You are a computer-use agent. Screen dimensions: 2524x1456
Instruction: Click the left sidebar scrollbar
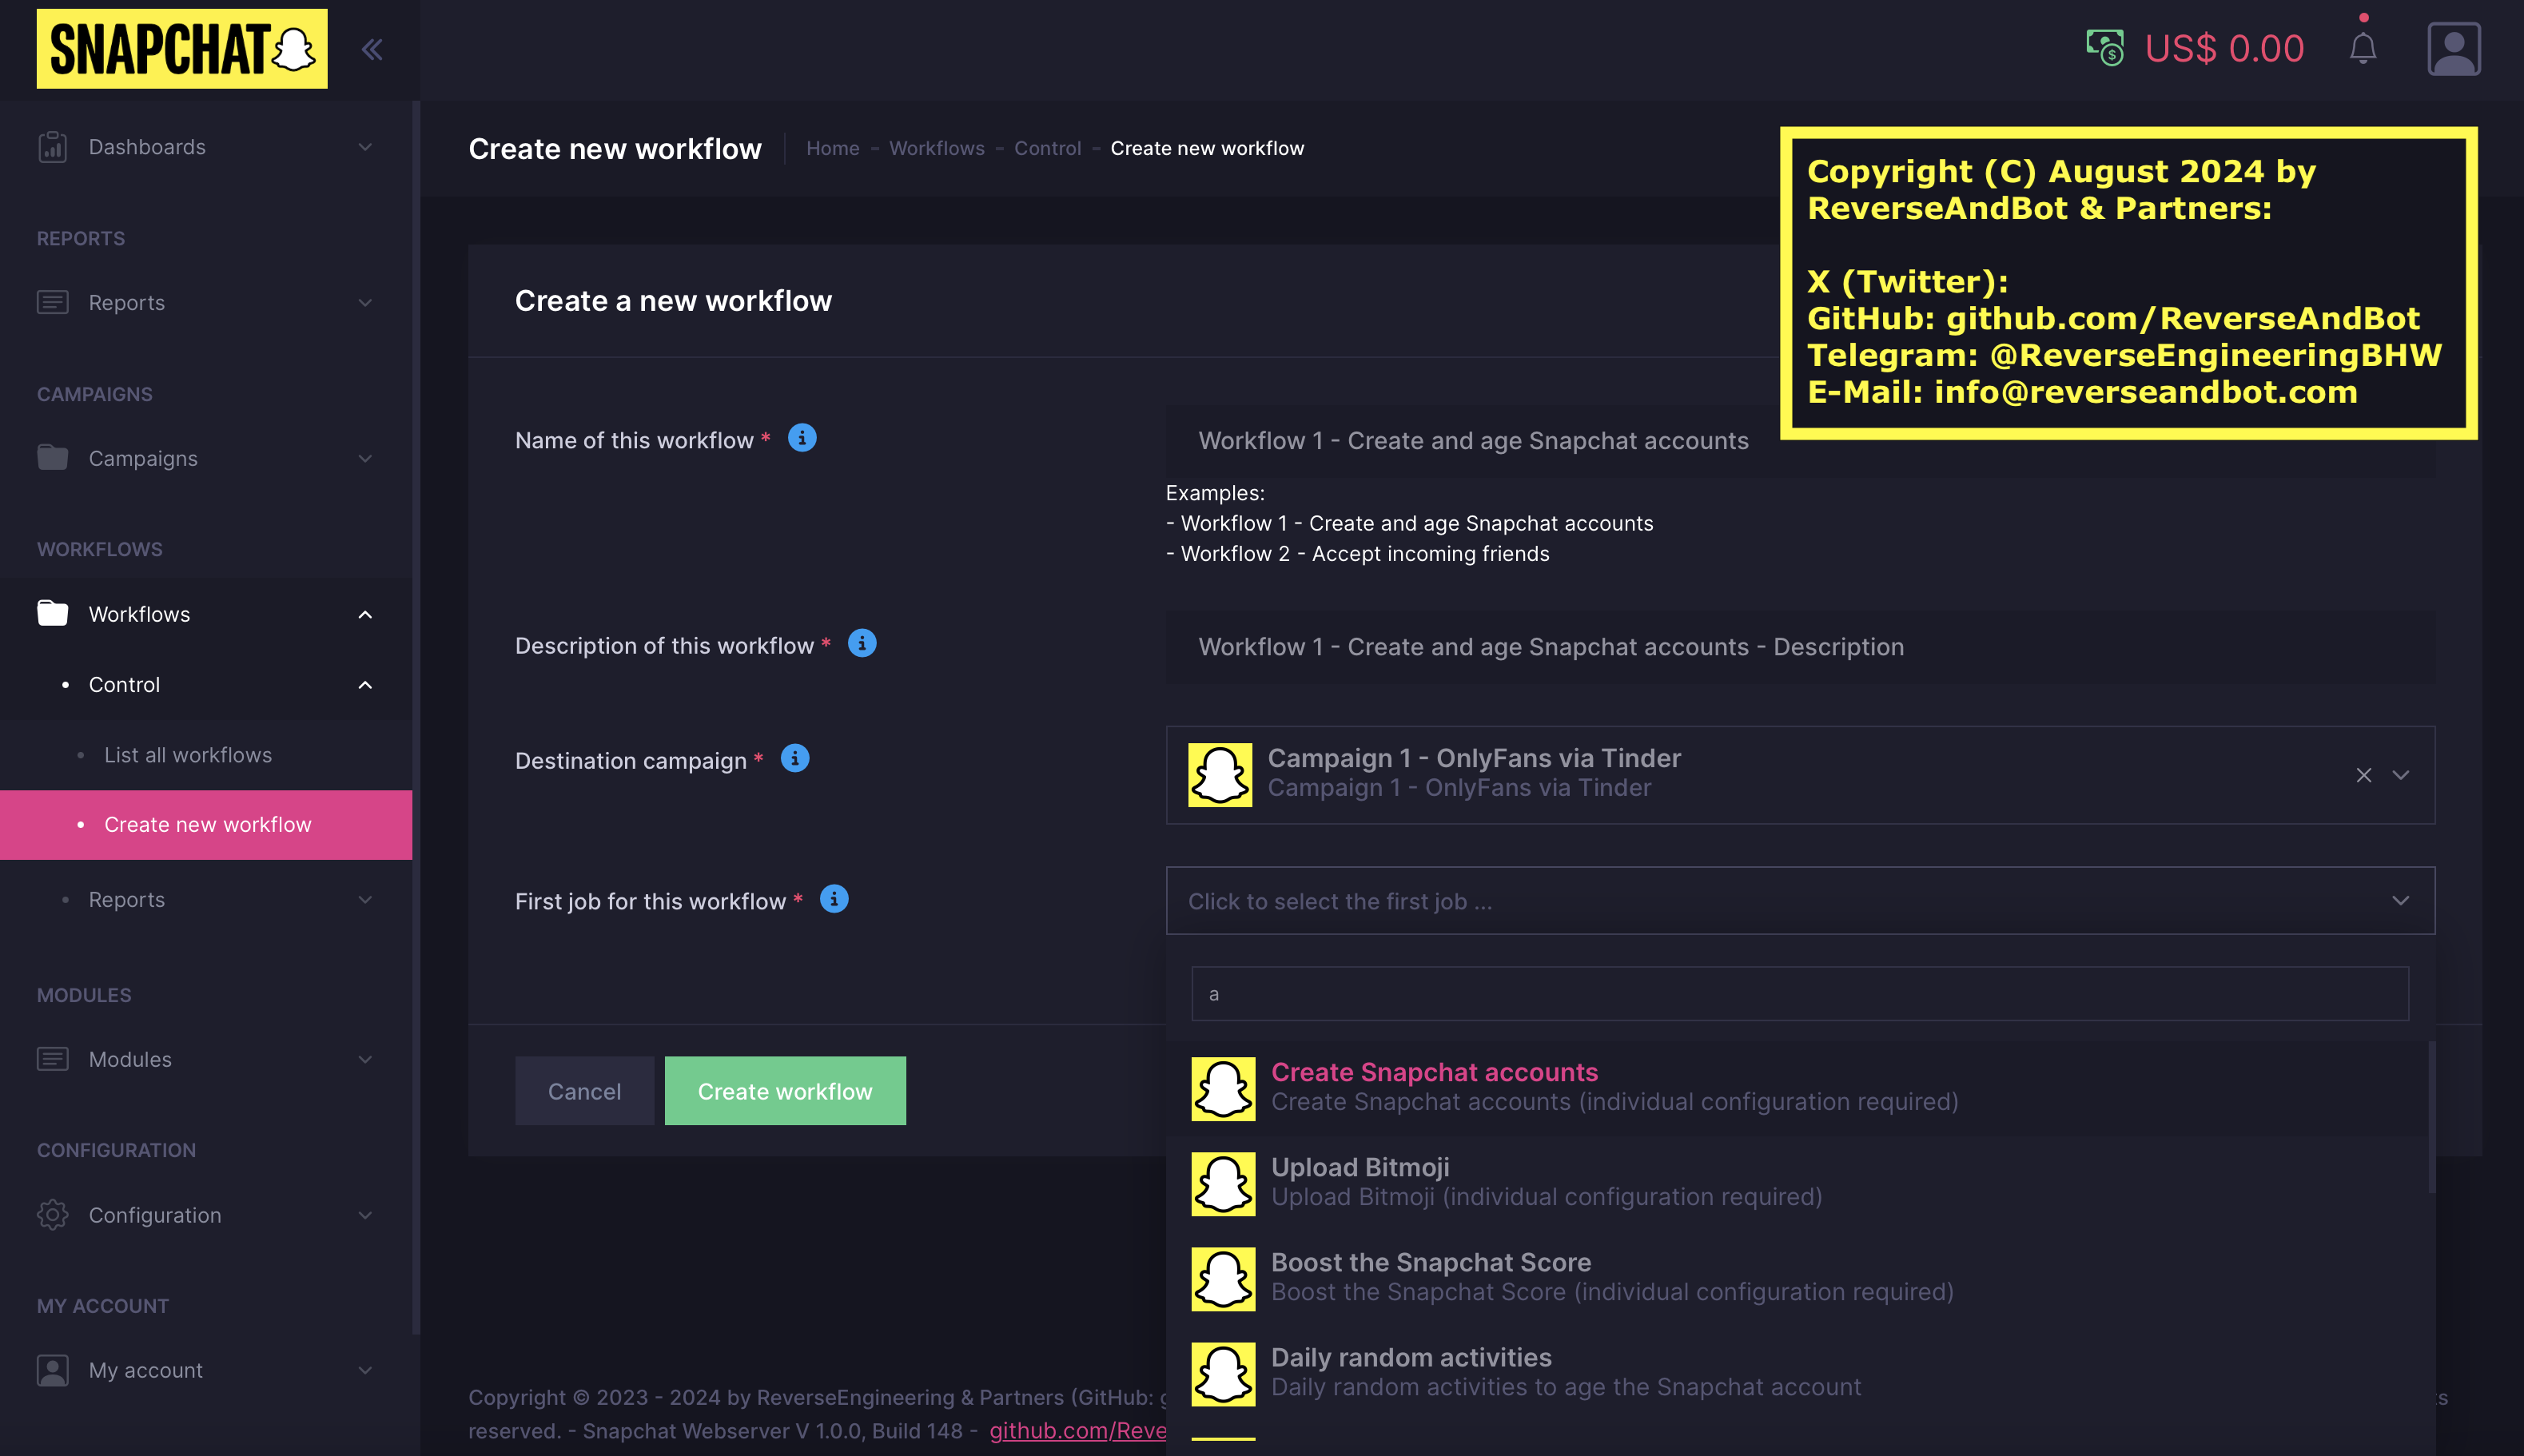click(x=416, y=717)
